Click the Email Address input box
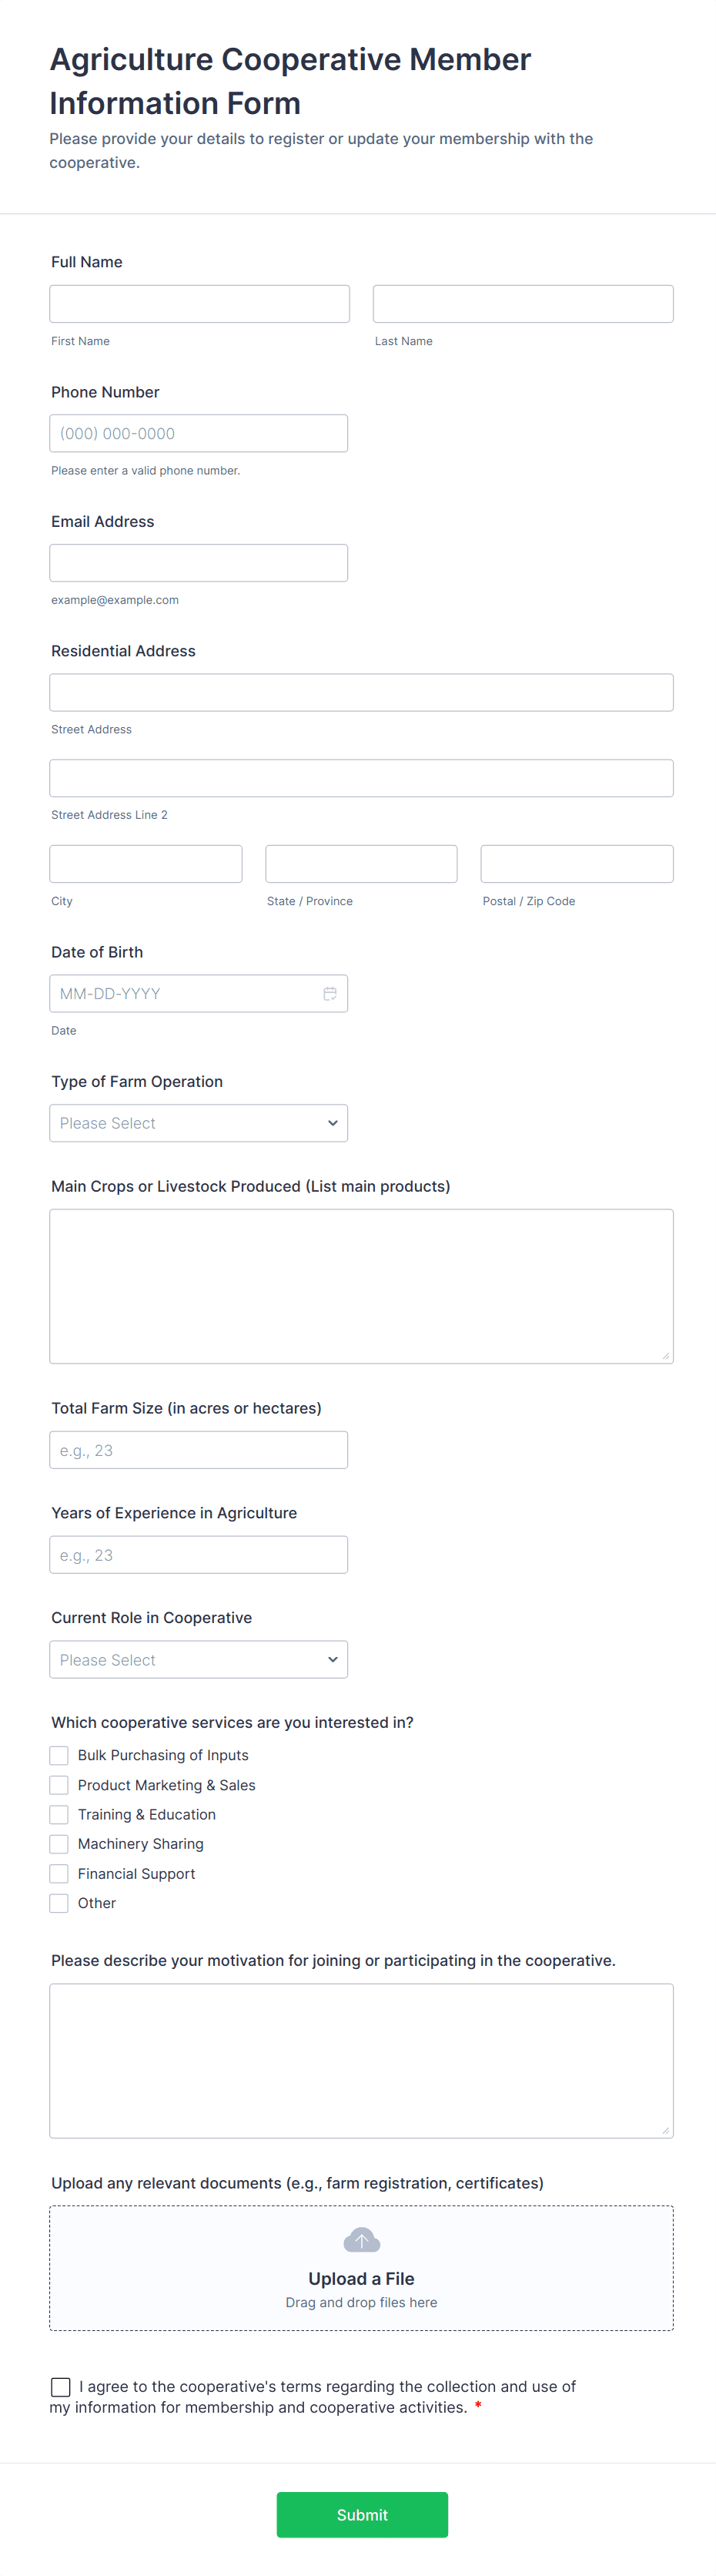 (198, 563)
